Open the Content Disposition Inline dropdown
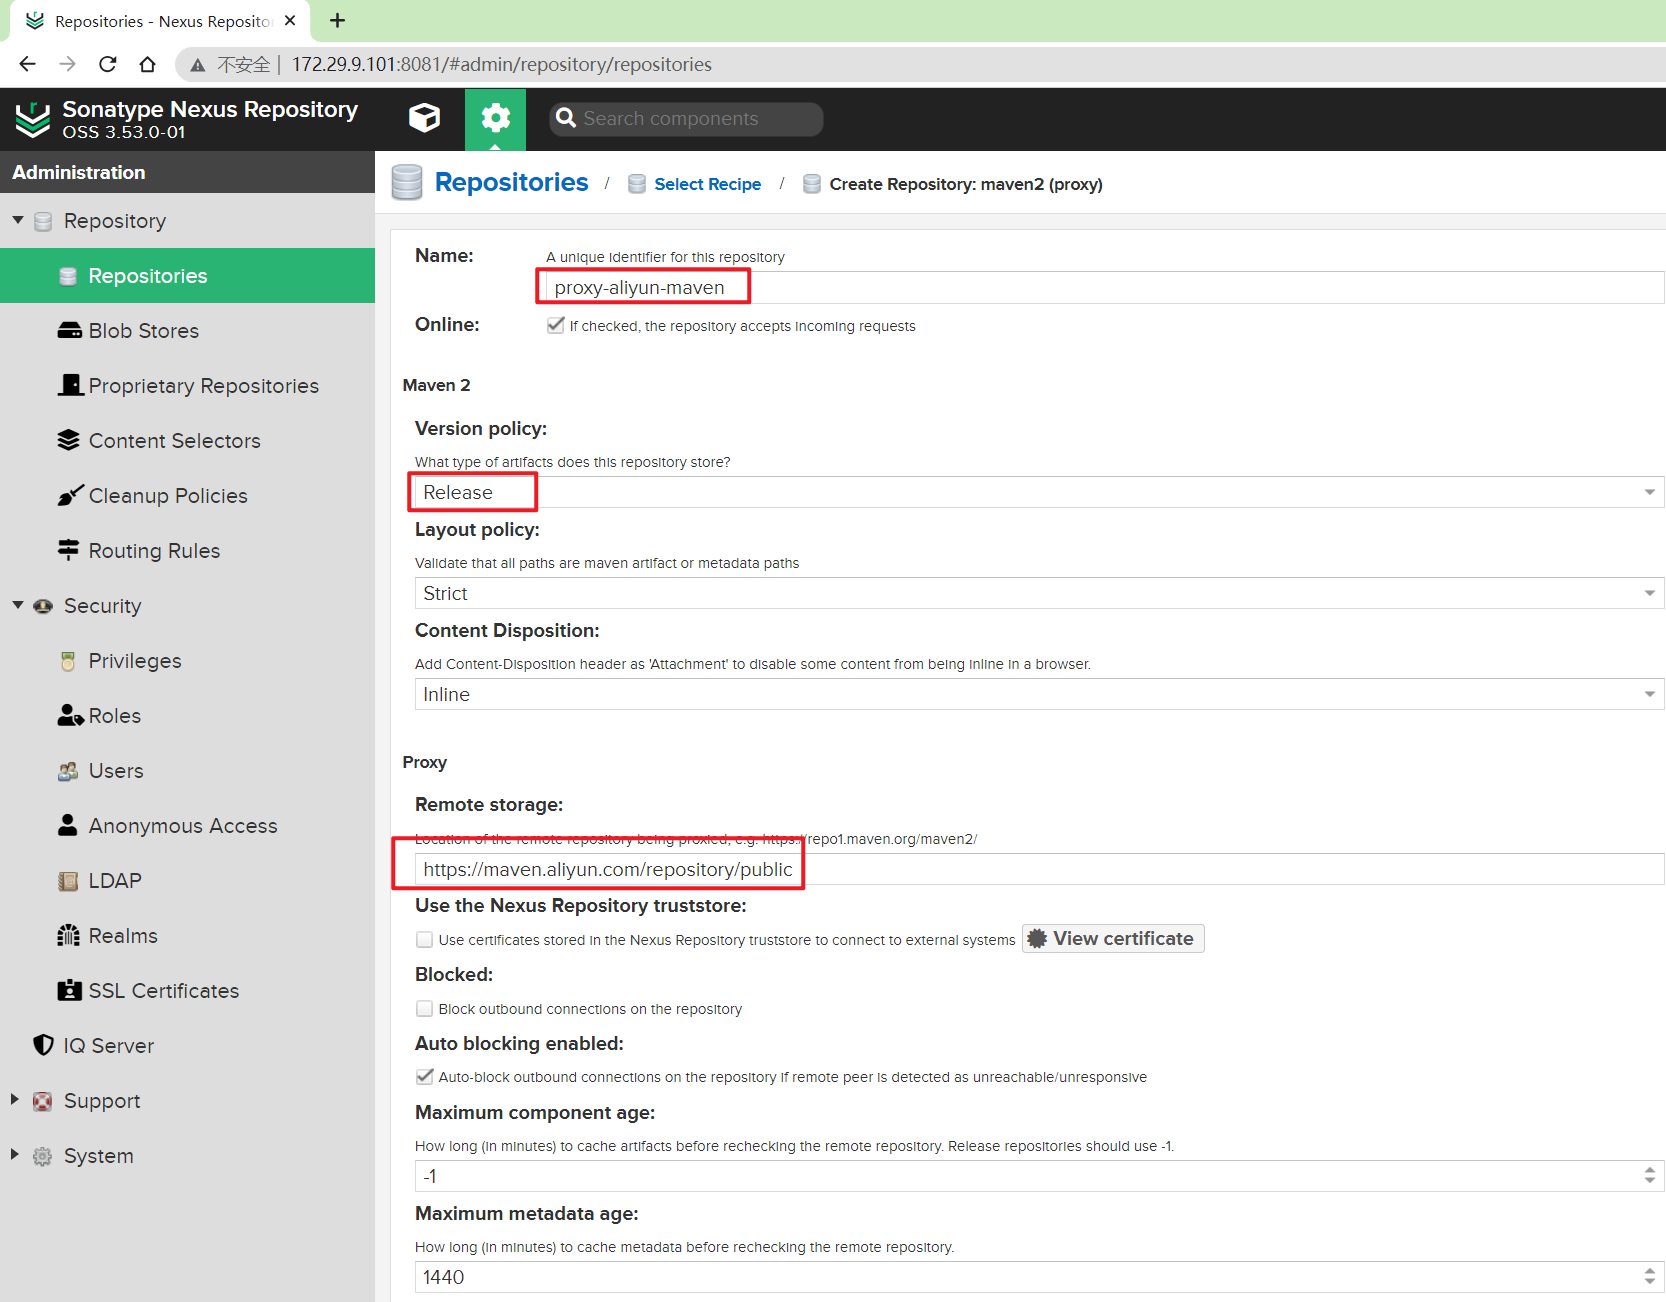The image size is (1666, 1302). (x=1039, y=694)
